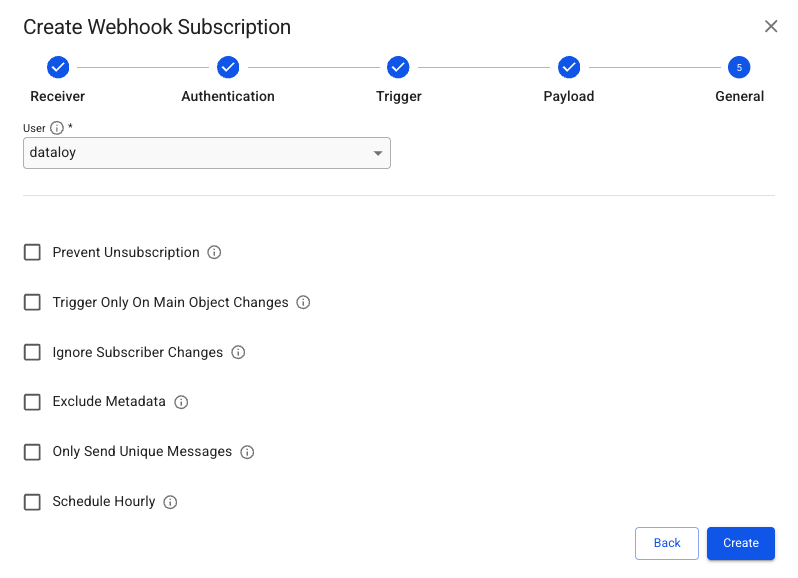The width and height of the screenshot is (798, 578).
Task: Click the info icon beside User label
Action: coord(57,128)
